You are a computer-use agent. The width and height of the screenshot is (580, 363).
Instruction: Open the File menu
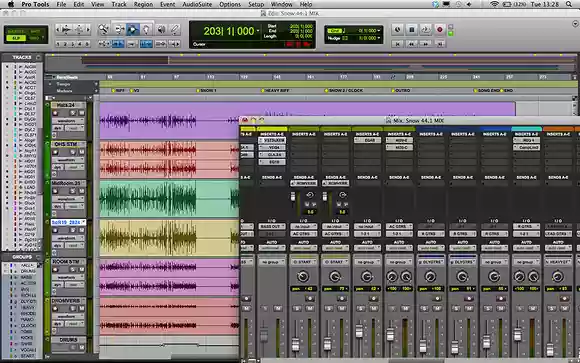click(x=61, y=4)
